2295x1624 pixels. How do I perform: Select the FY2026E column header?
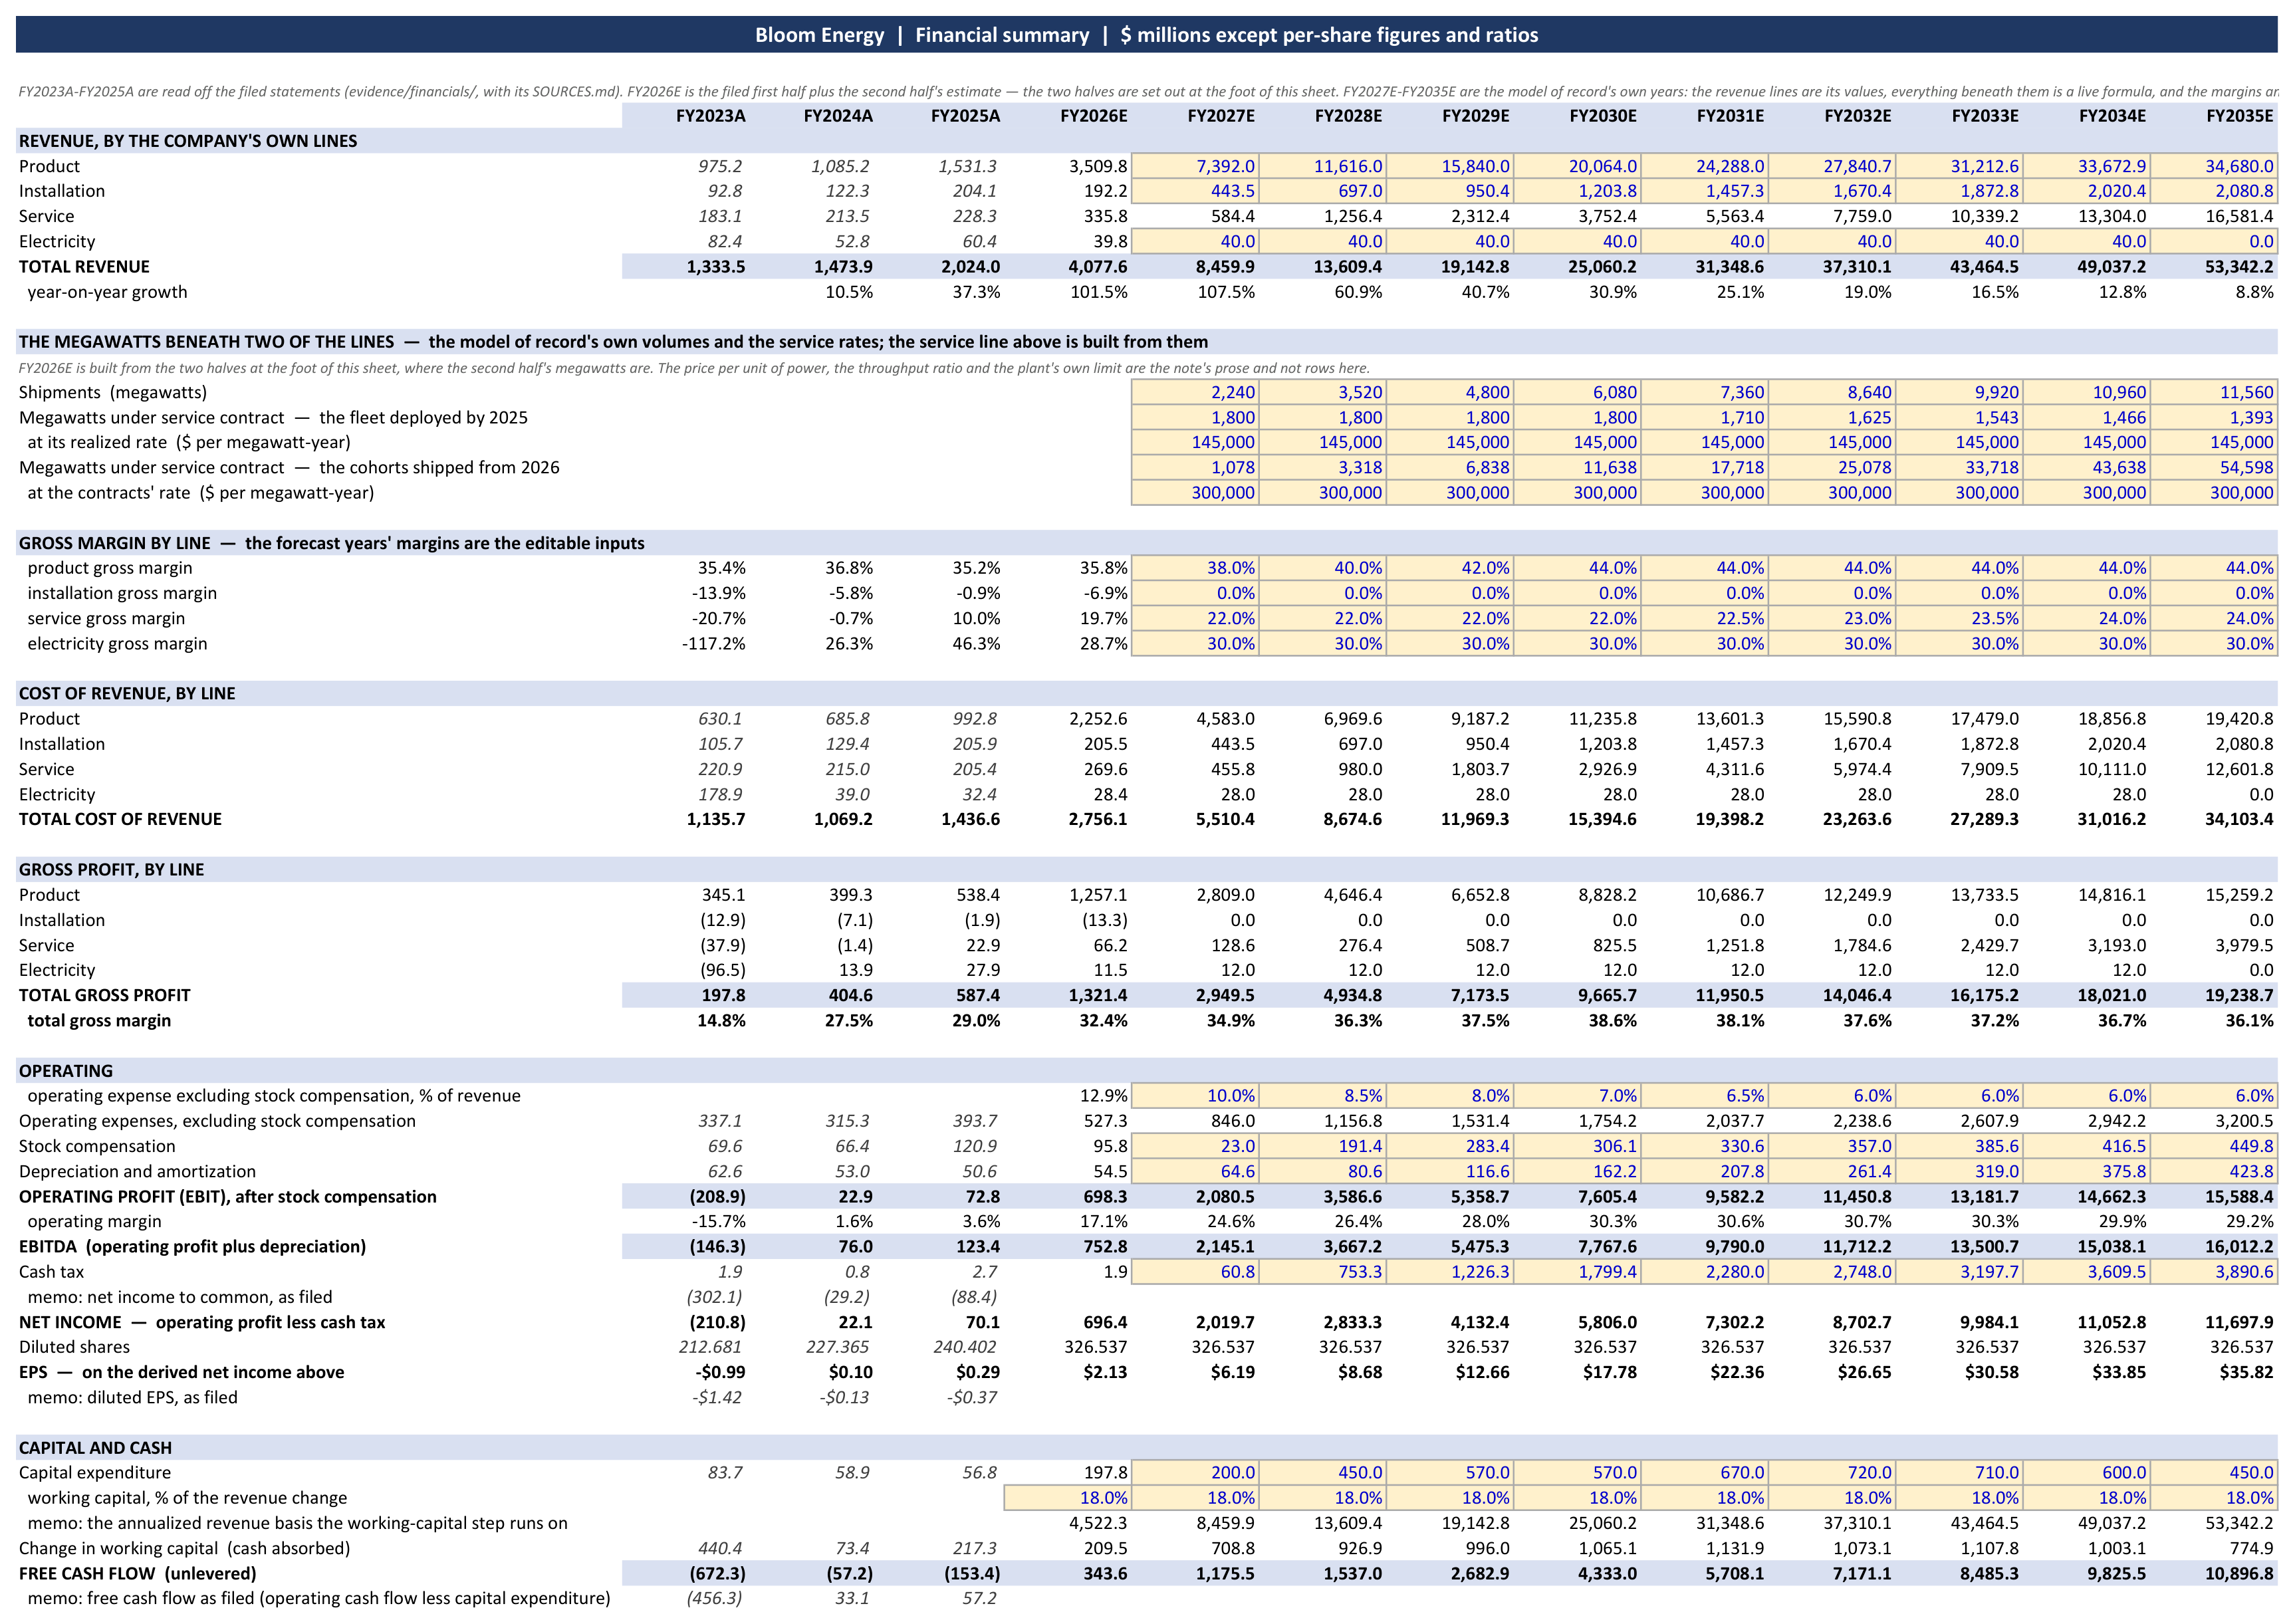[x=1093, y=116]
